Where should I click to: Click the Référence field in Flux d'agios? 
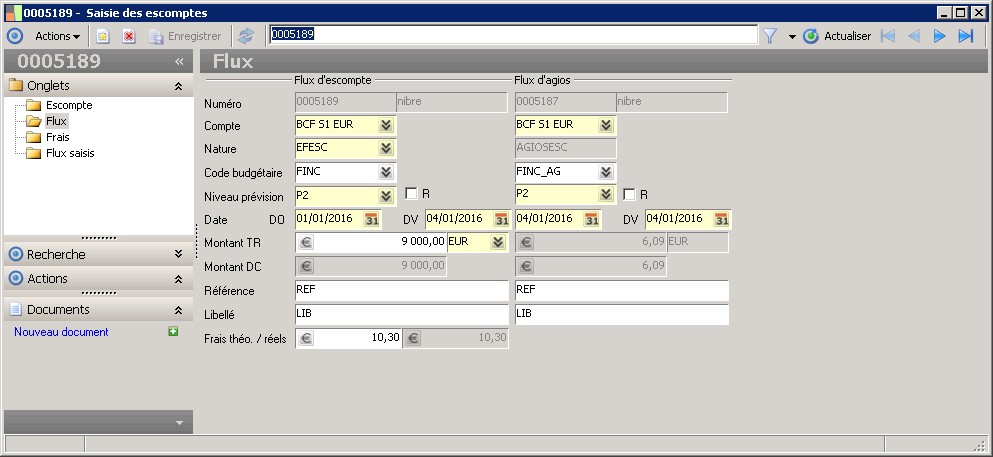click(622, 291)
